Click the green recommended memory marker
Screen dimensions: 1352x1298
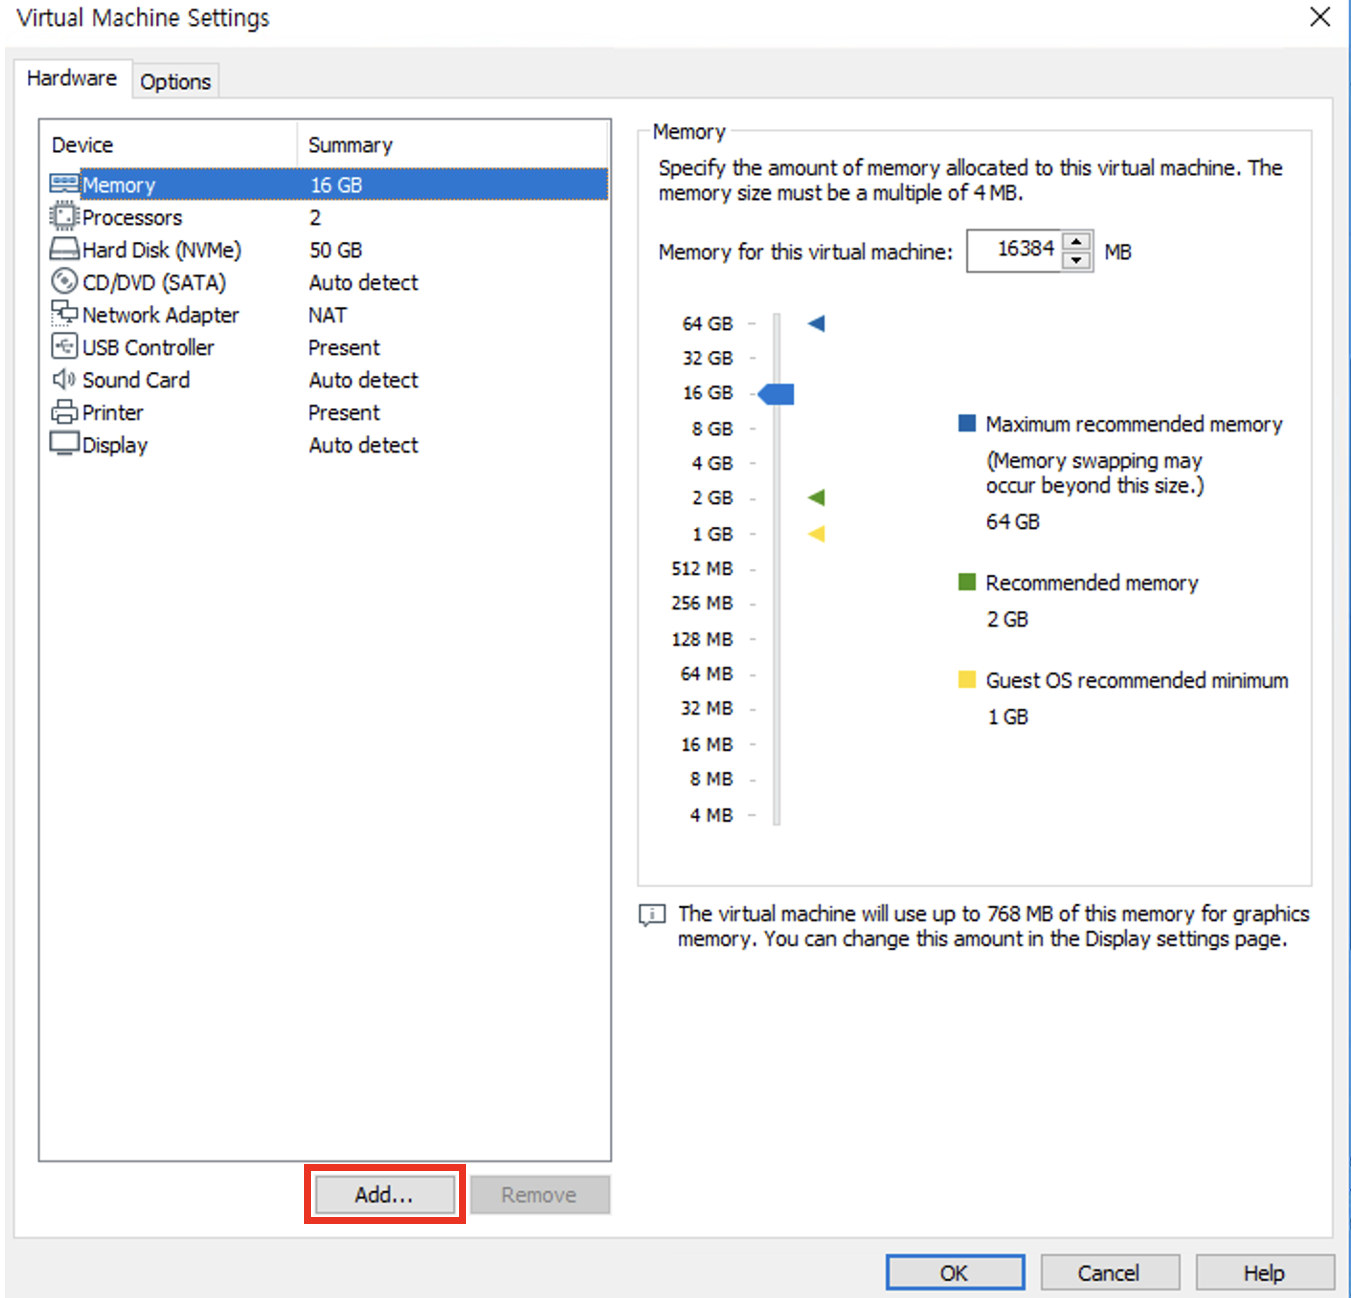[816, 497]
